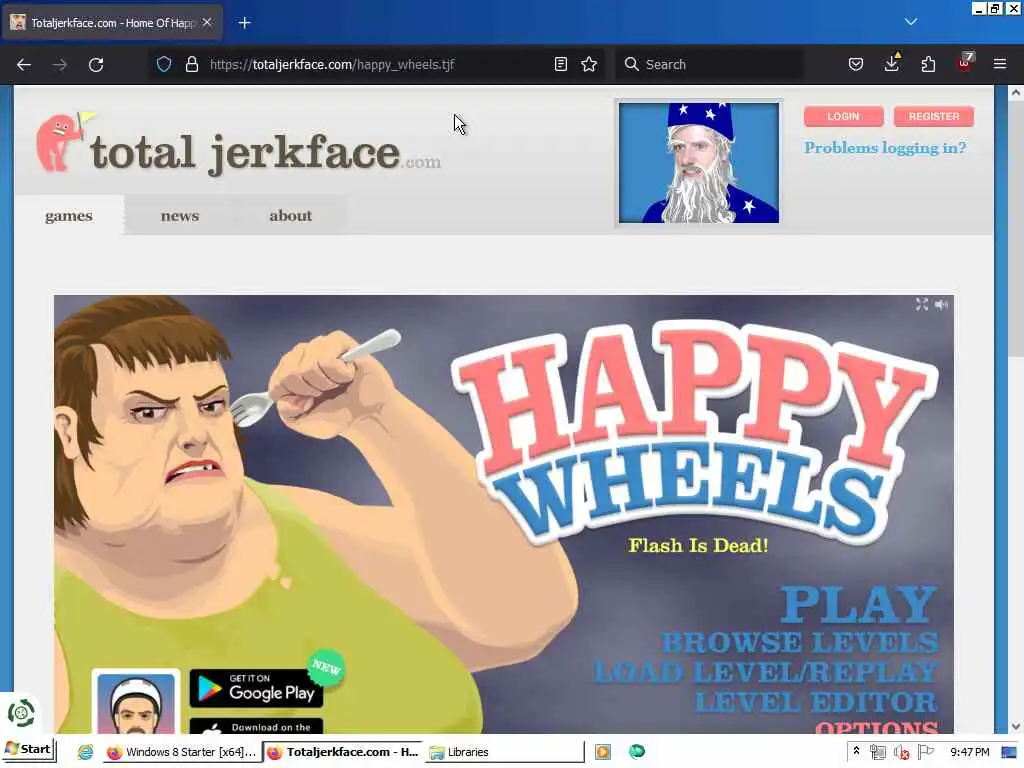Toggle the game fullscreen icon
This screenshot has height=768, width=1024.
coord(921,304)
